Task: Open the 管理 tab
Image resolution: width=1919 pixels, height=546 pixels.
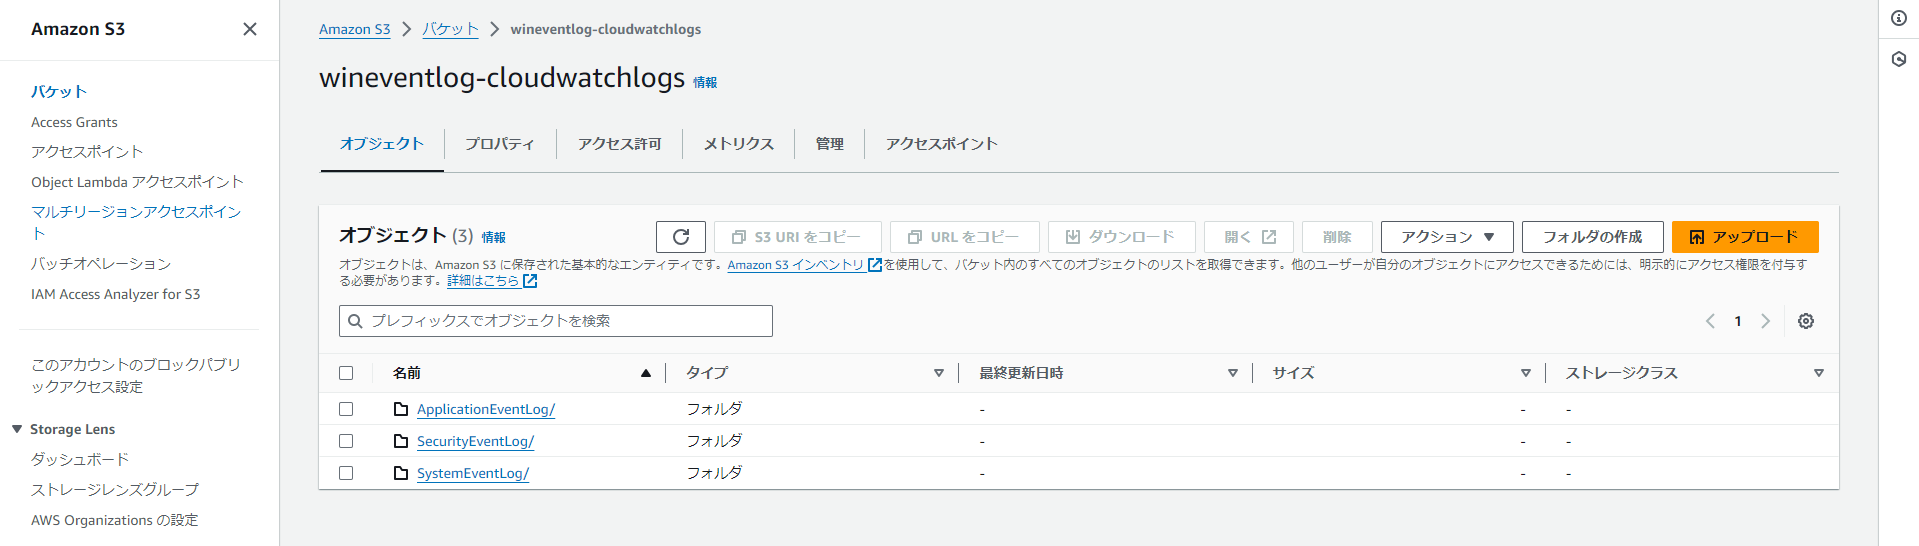Action: [x=830, y=144]
